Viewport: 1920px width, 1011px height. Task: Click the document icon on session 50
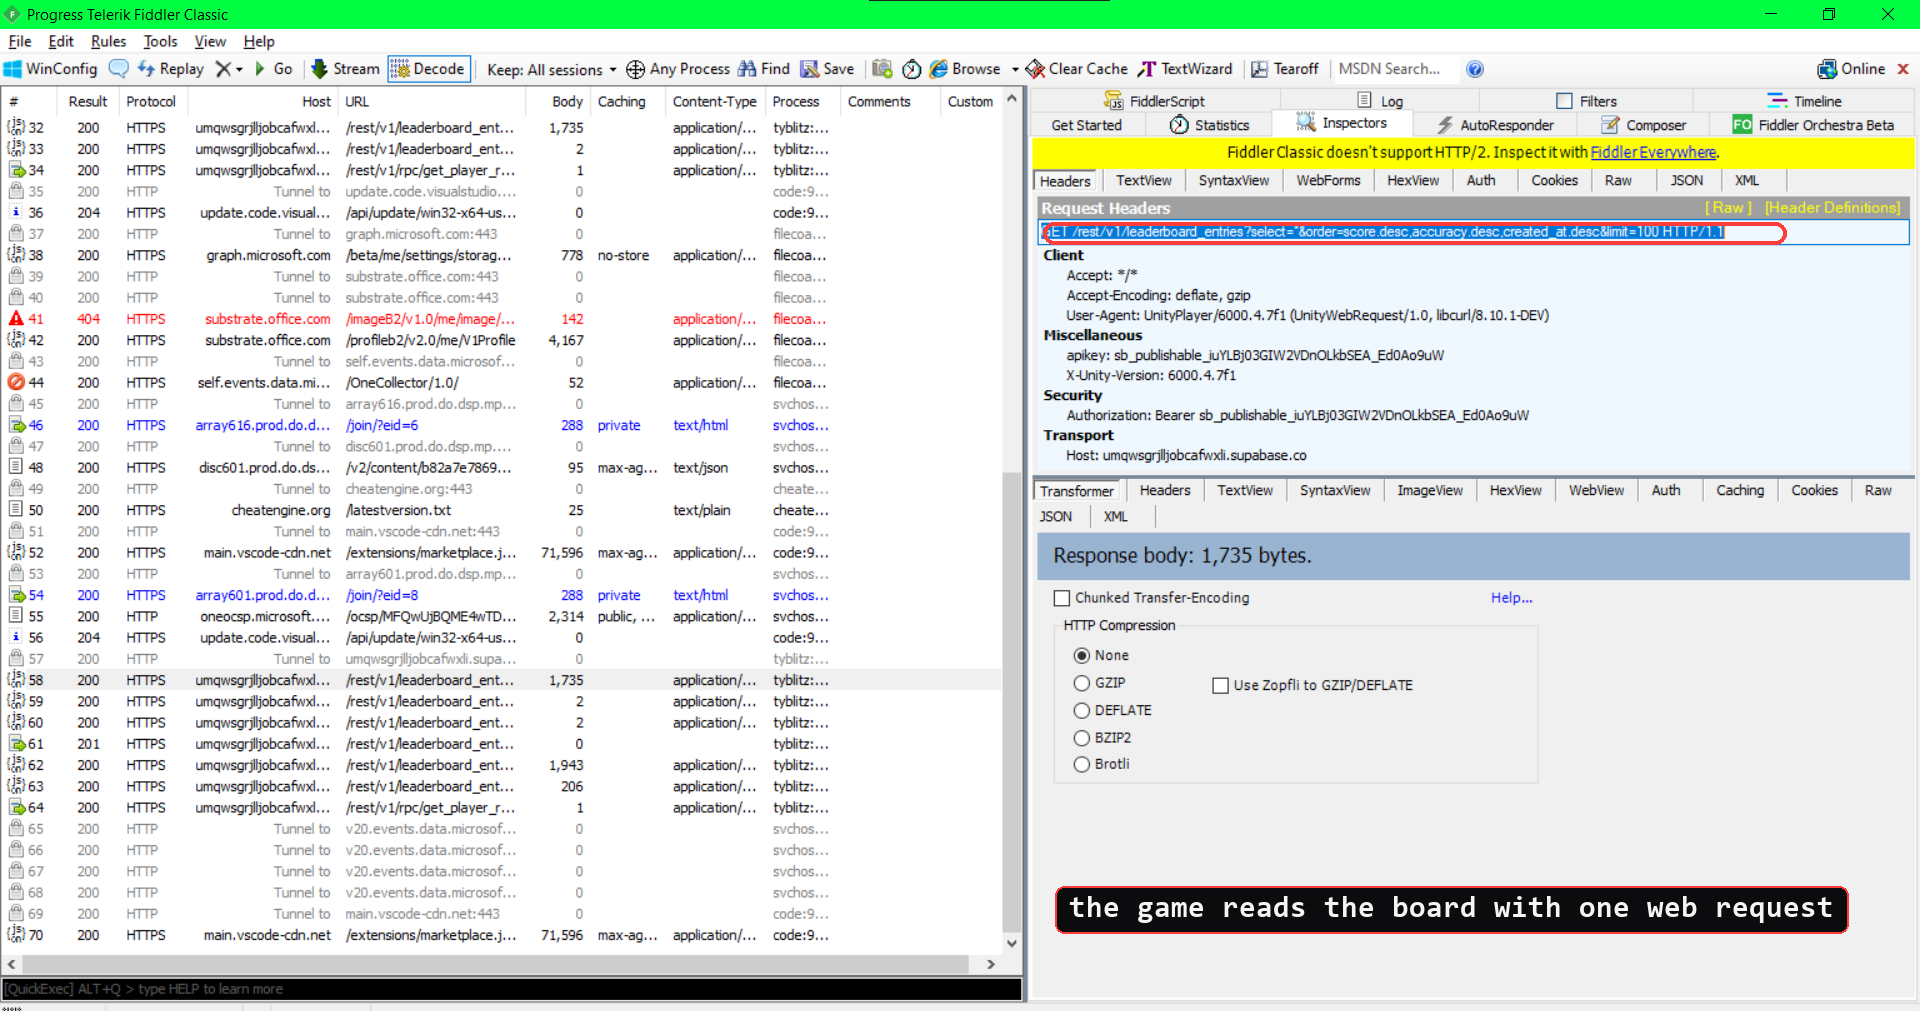point(16,510)
